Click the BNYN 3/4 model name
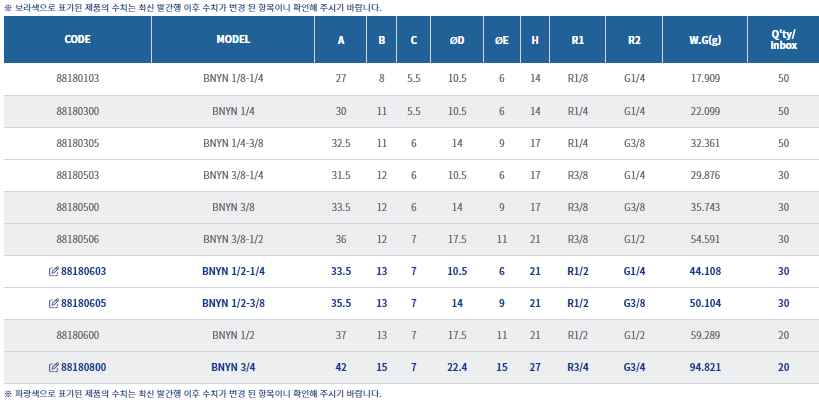The width and height of the screenshot is (819, 403). pyautogui.click(x=233, y=368)
